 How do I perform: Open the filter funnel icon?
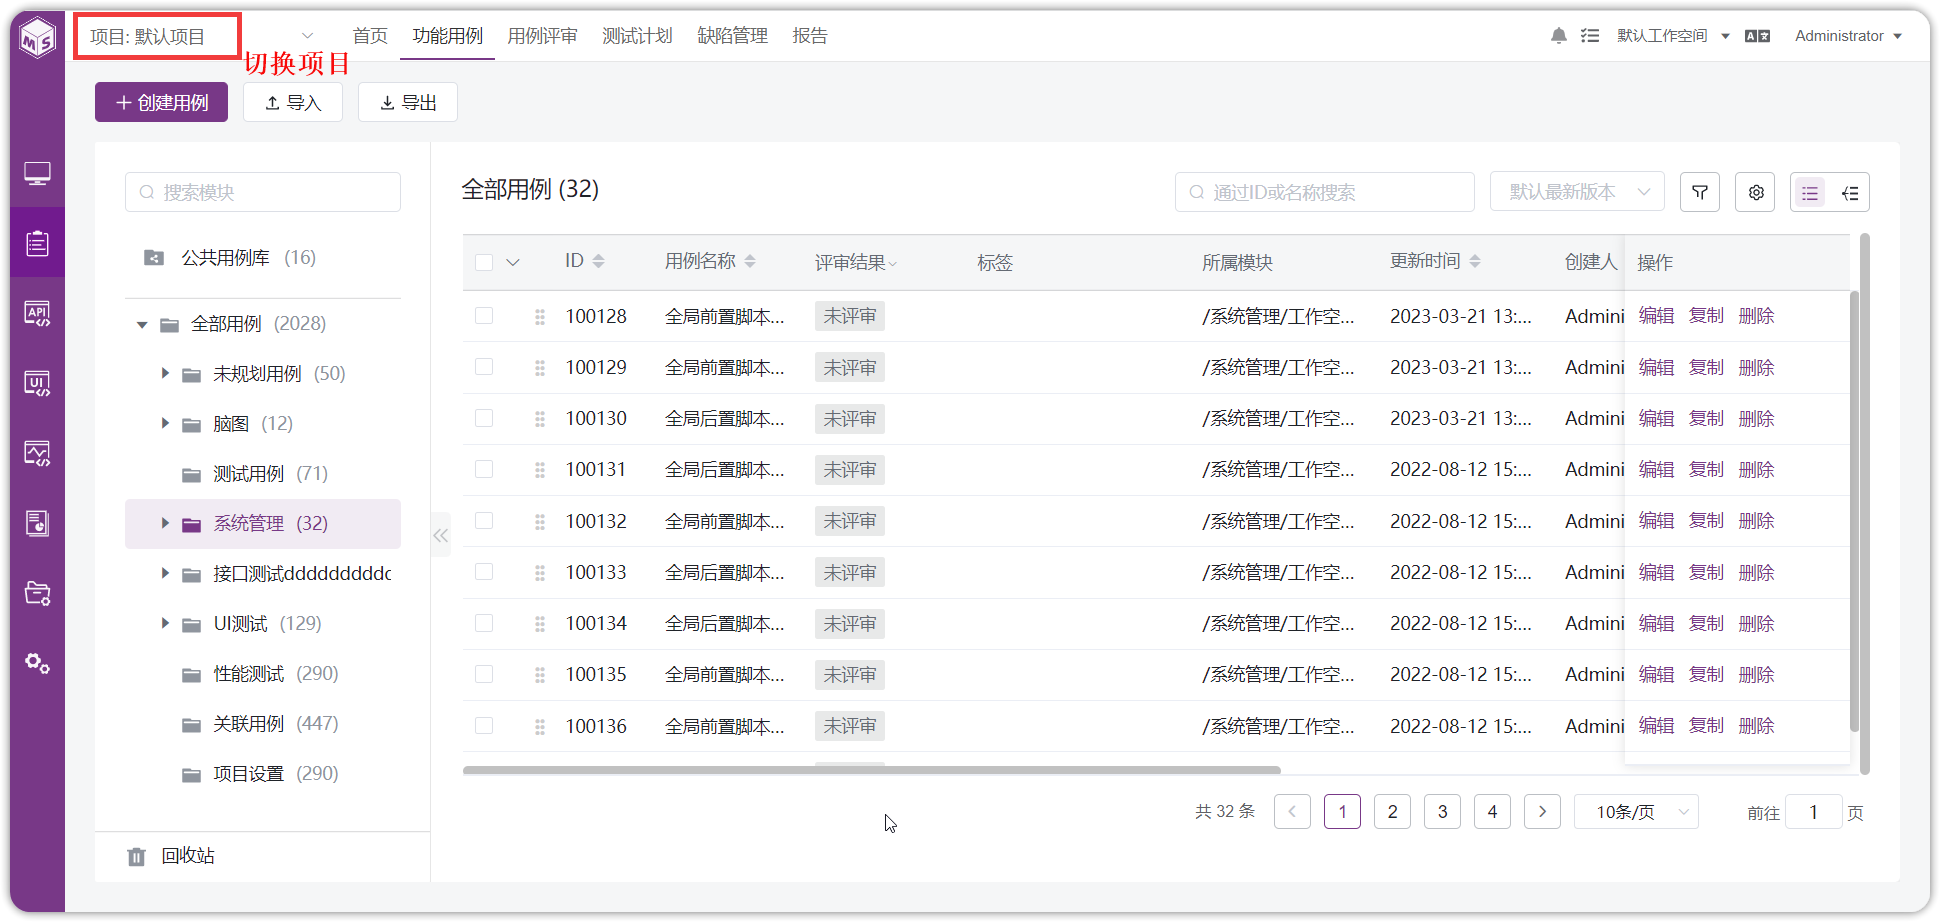(x=1700, y=192)
